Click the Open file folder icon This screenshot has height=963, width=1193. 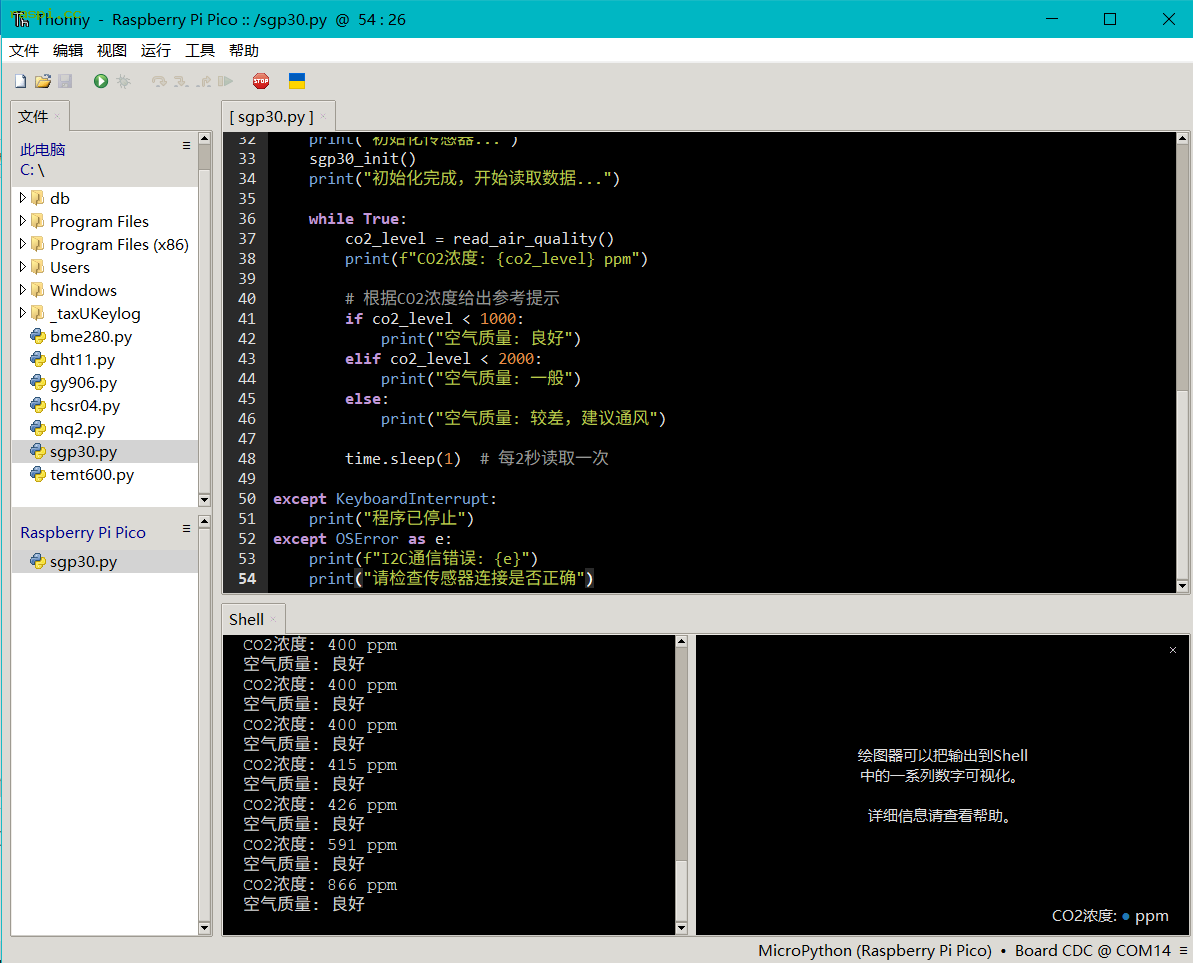coord(42,81)
